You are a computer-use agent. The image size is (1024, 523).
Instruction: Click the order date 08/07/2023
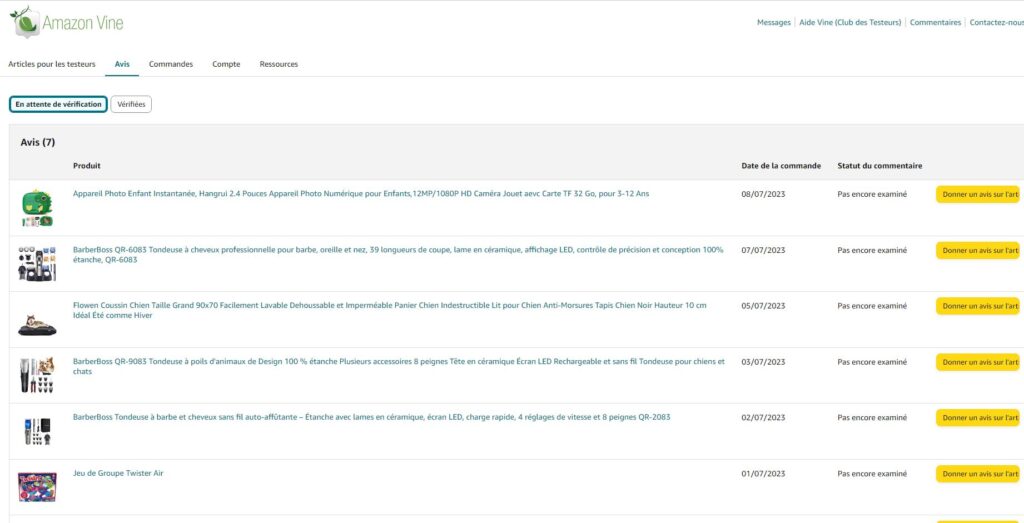point(763,195)
